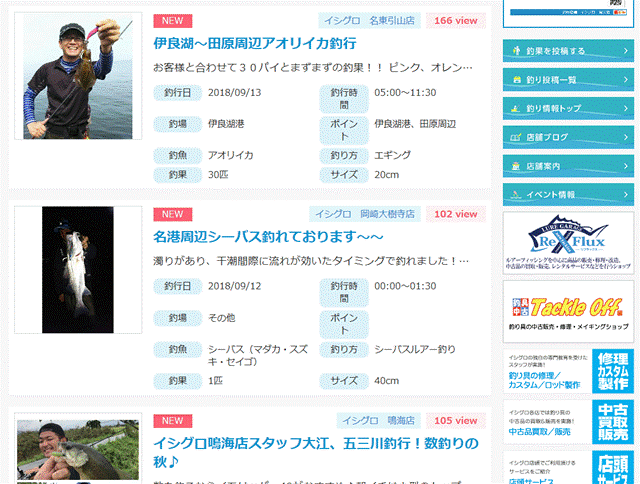Click the 30匹 catch count value
The height and width of the screenshot is (484, 640).
click(x=218, y=175)
